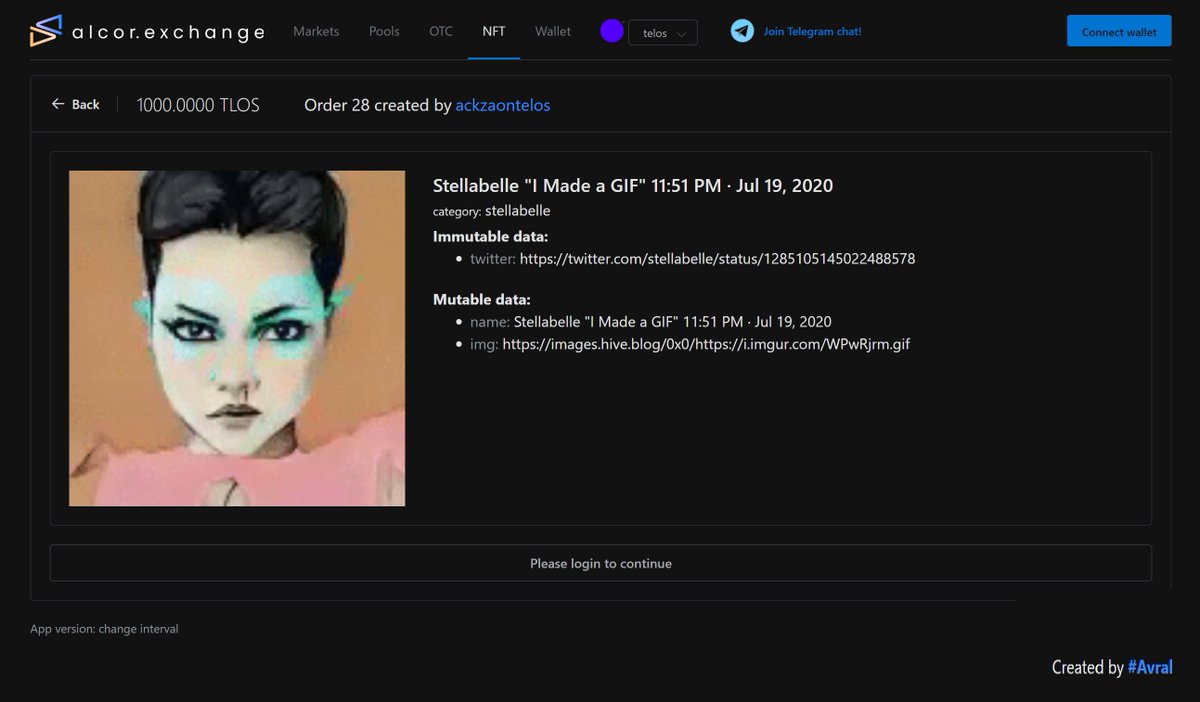
Task: Click the Immutable data heading
Action: pos(490,237)
